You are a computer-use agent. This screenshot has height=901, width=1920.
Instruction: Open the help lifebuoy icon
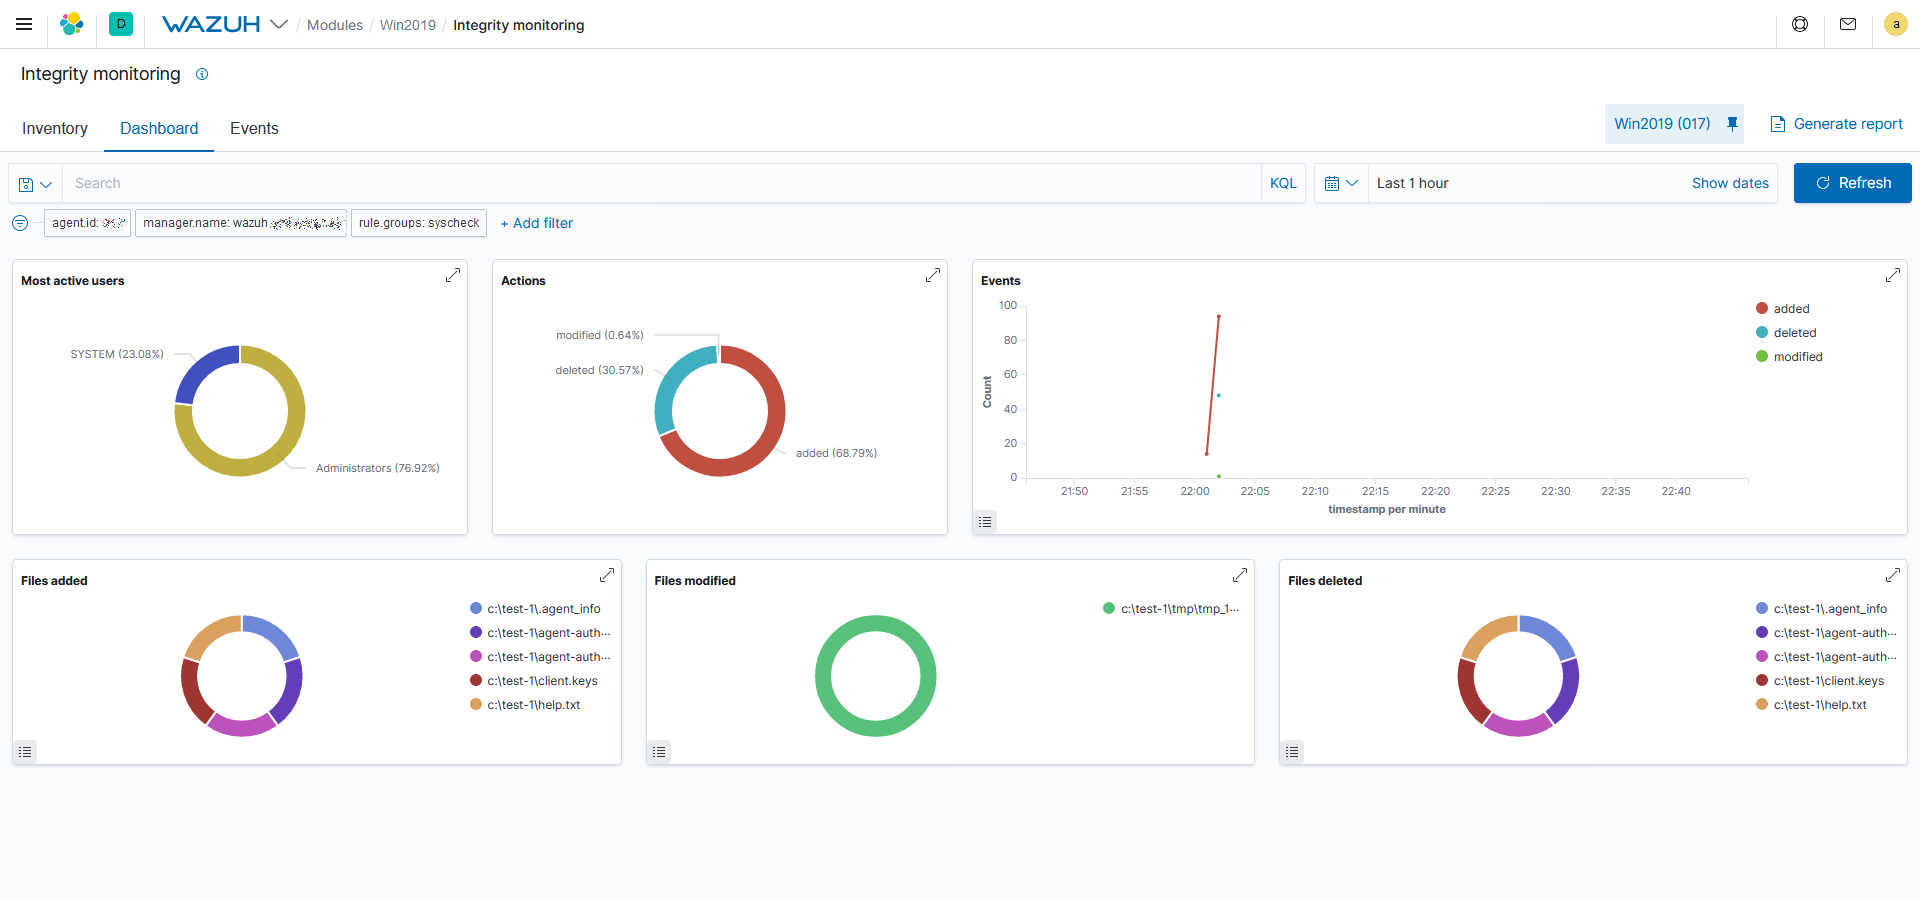click(x=1800, y=24)
